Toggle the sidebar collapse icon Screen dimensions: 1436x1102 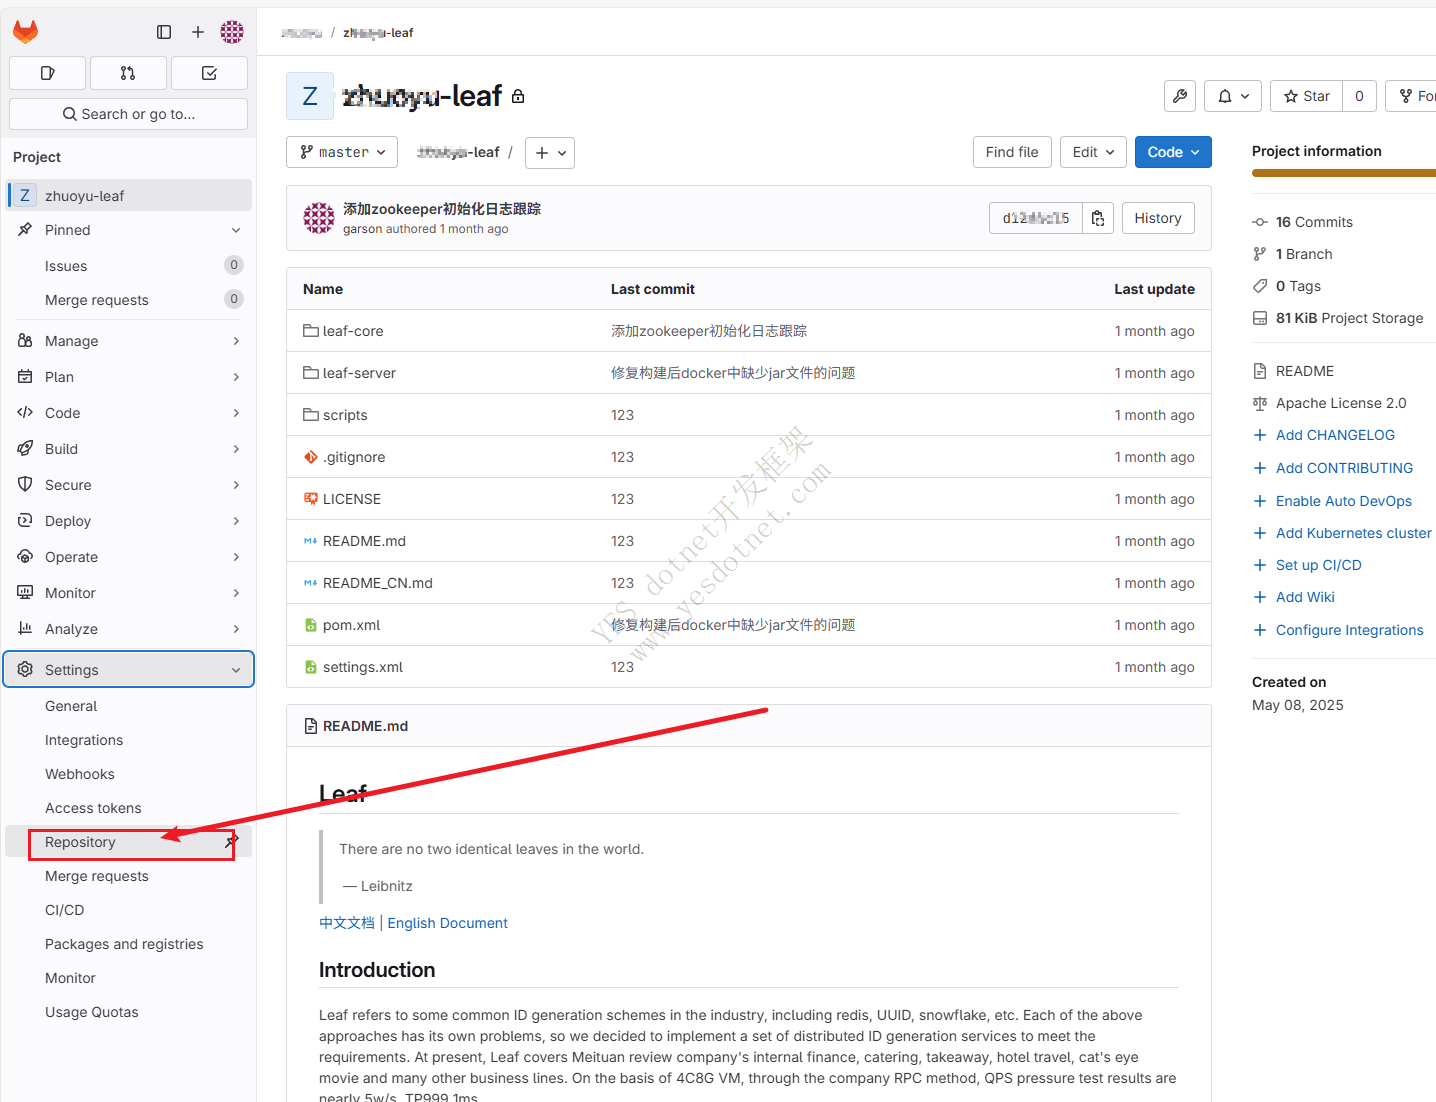[164, 32]
